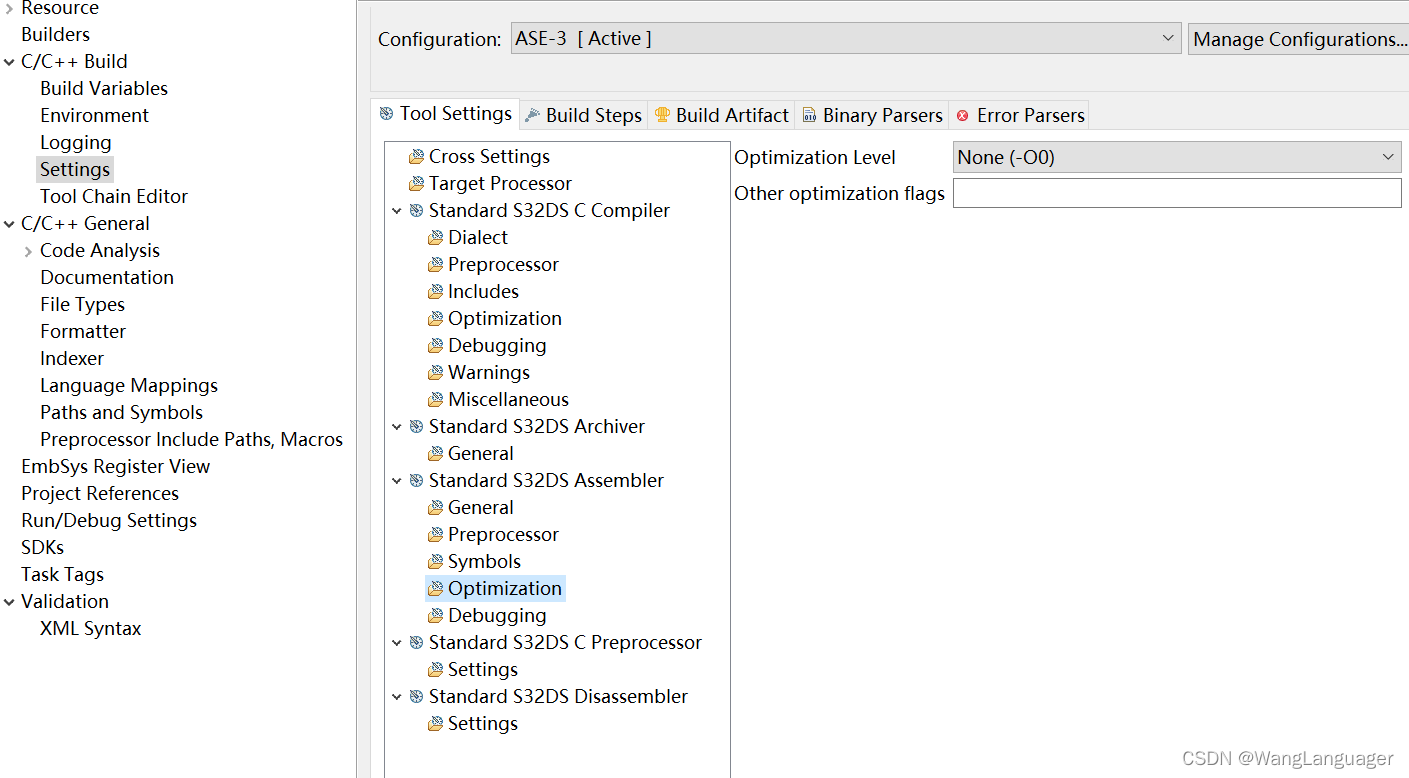Click the Cross Settings folder icon

(x=416, y=157)
